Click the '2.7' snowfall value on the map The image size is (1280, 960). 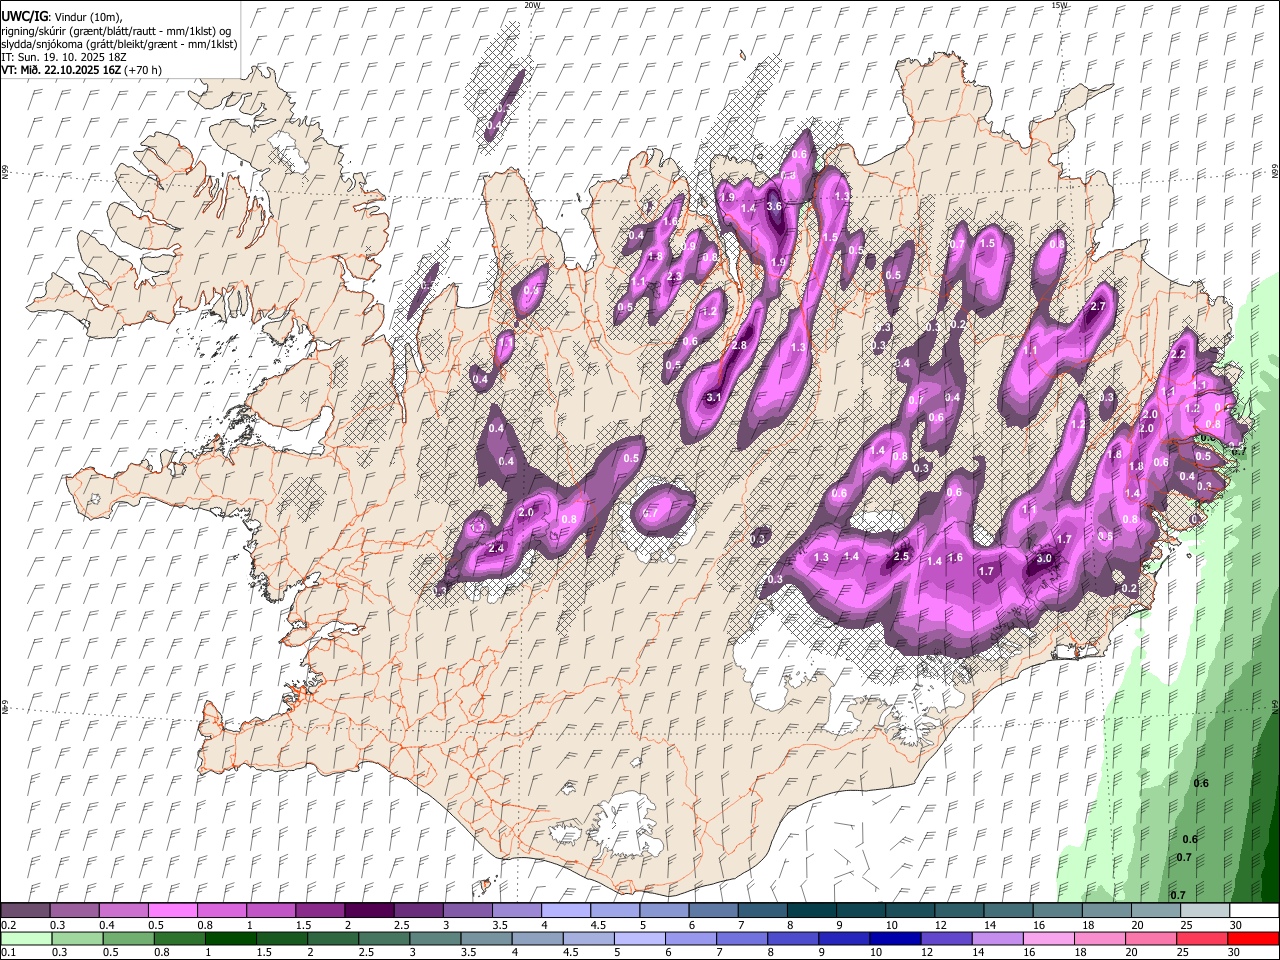coord(1097,306)
